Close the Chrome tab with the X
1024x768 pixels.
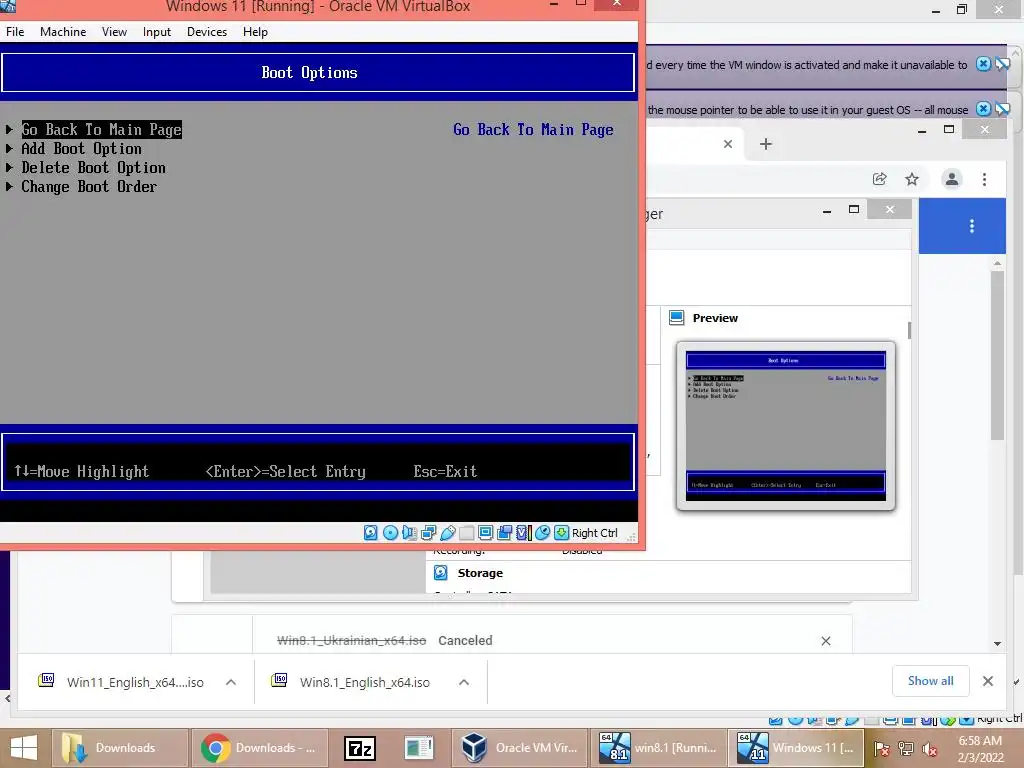pyautogui.click(x=728, y=144)
